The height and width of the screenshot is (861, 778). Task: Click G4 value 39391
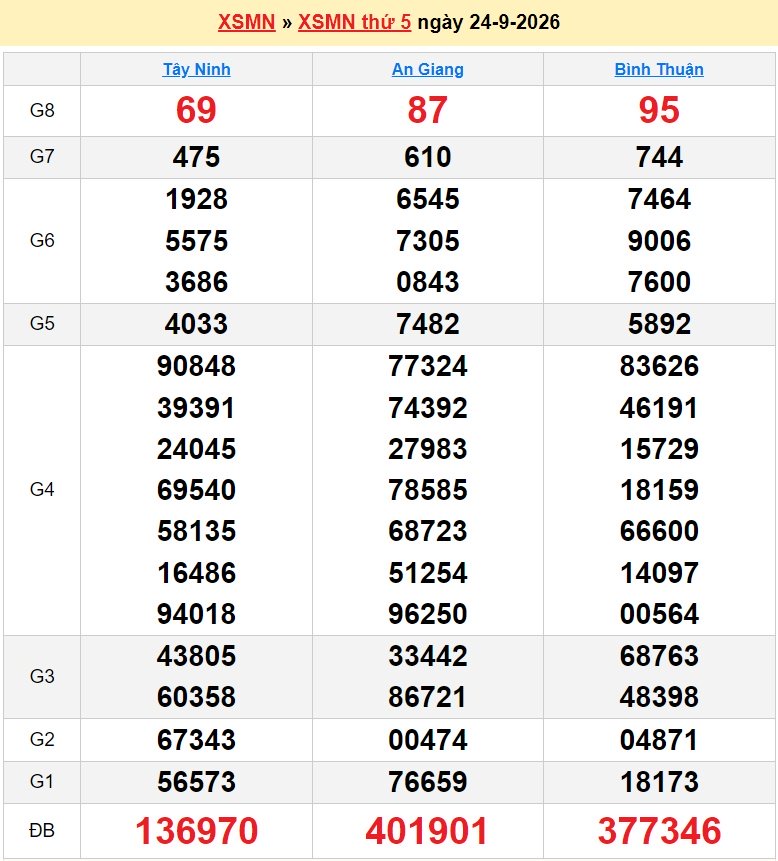click(197, 408)
